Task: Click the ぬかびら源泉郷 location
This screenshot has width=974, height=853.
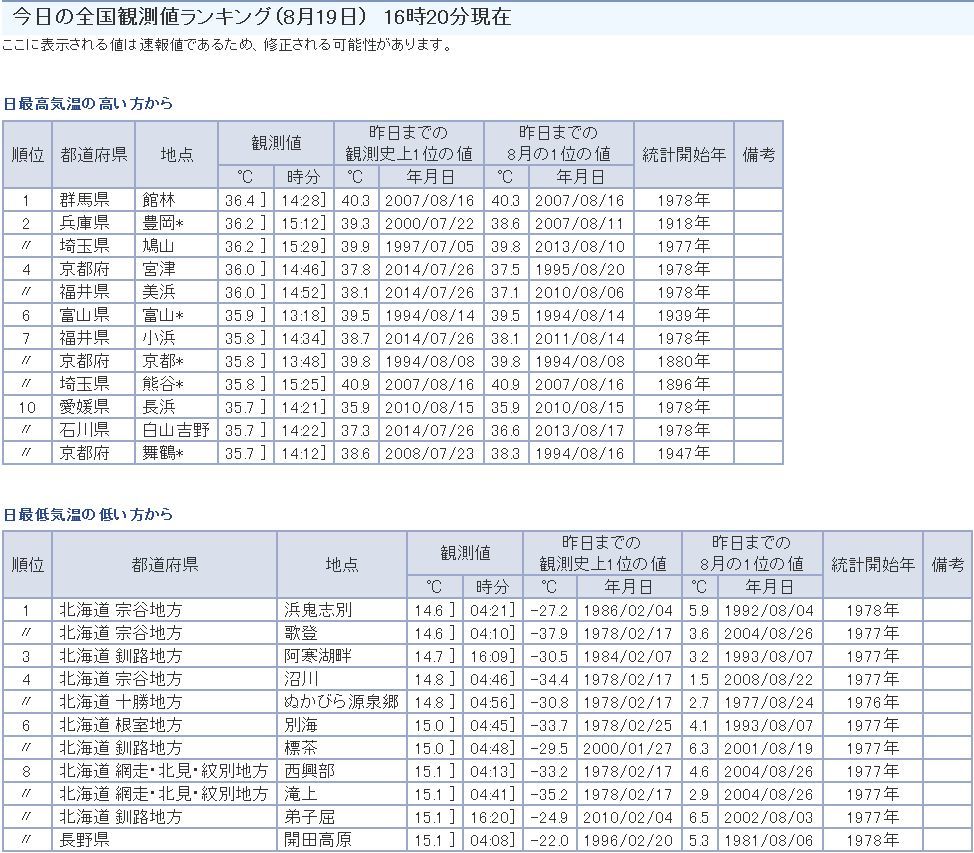Action: pyautogui.click(x=341, y=702)
